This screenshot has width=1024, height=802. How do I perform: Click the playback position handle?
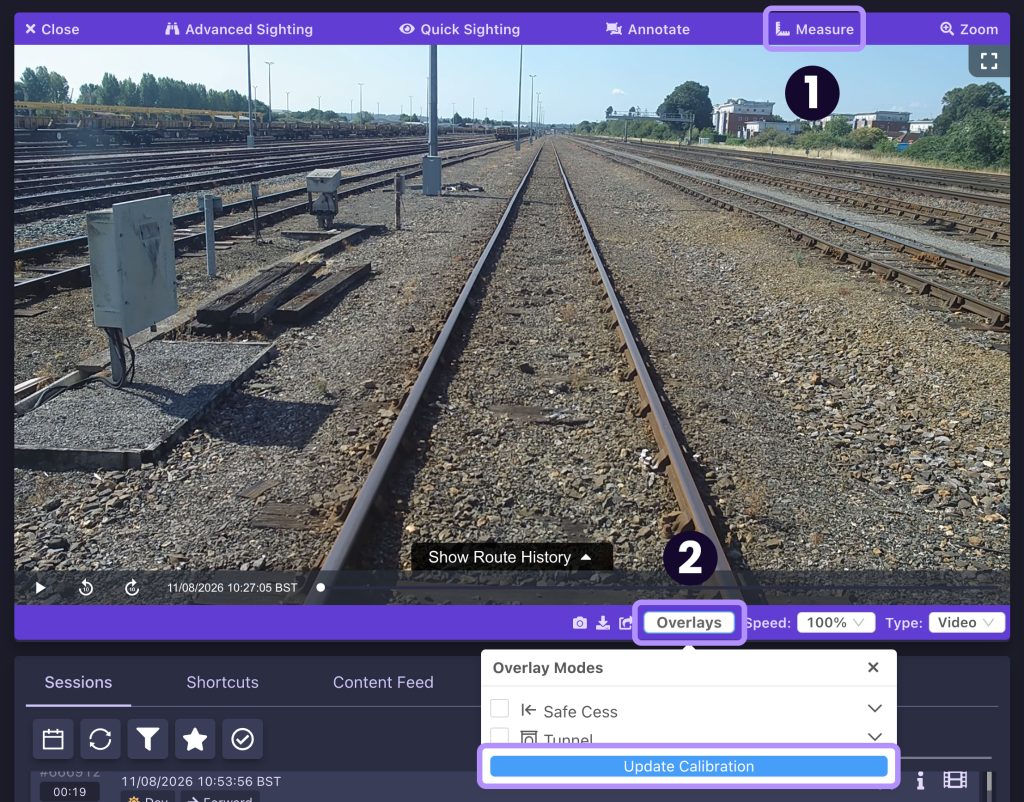tap(321, 588)
